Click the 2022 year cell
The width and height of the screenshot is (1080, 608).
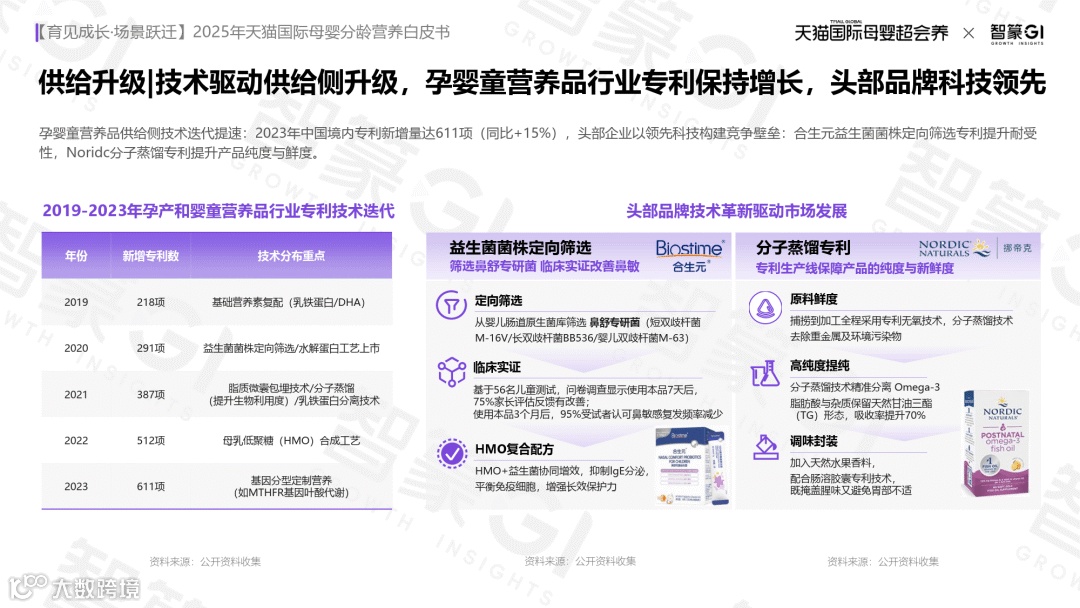pos(76,441)
